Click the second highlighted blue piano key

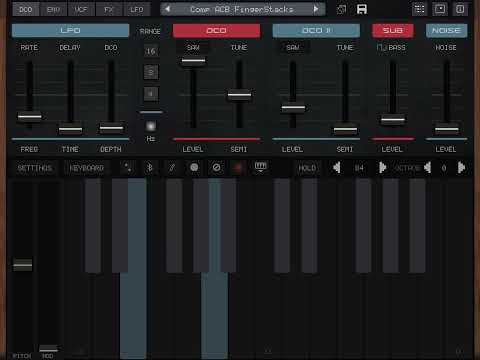[x=214, y=313]
